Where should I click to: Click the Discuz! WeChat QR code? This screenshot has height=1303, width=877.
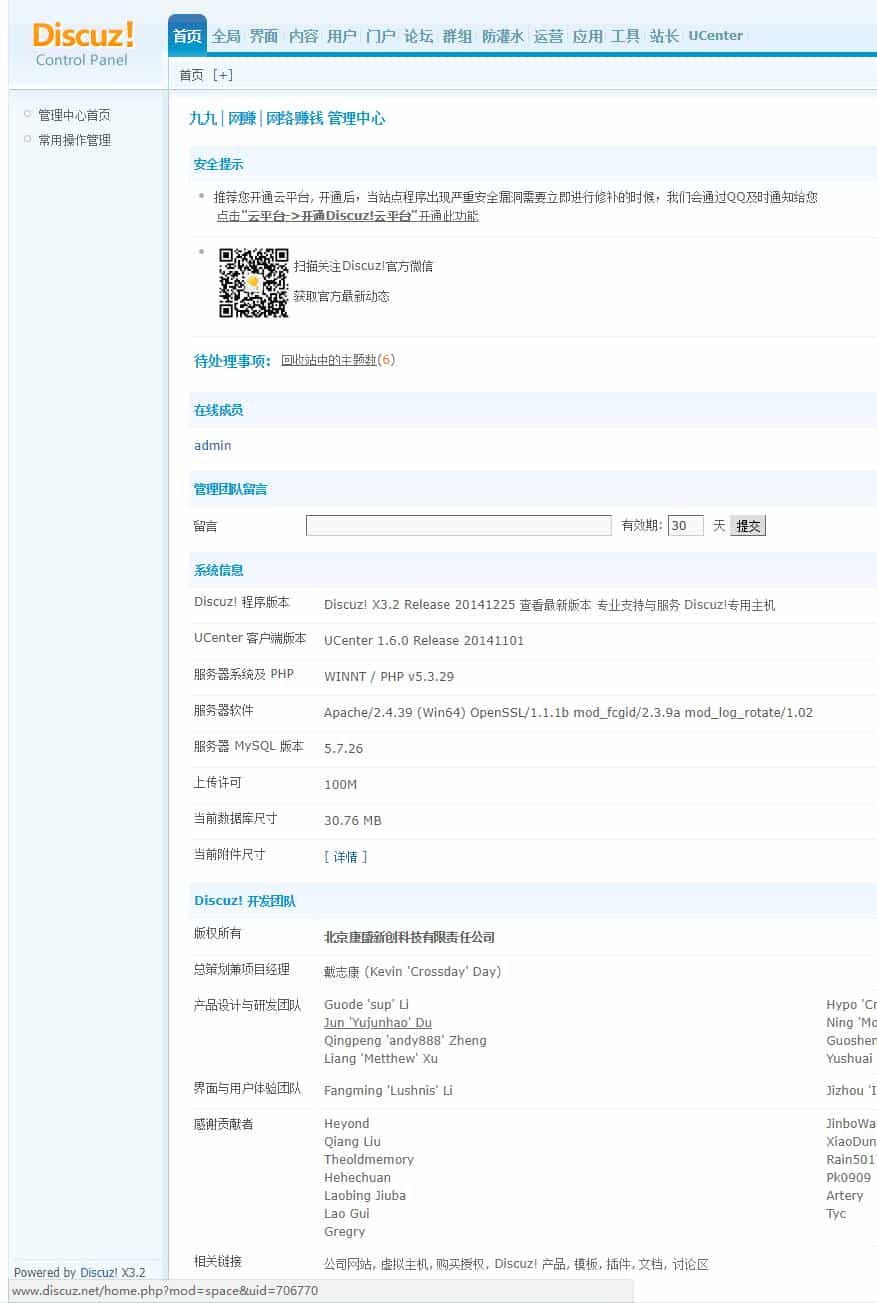click(x=254, y=283)
